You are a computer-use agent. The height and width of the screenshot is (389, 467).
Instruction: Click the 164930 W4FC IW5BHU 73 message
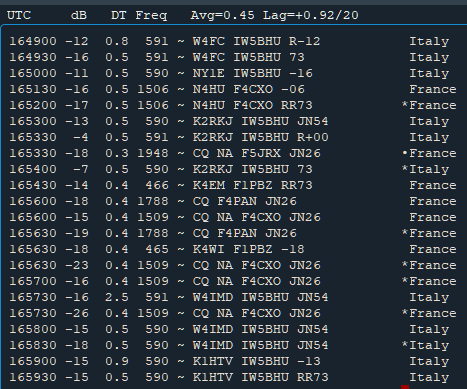tap(249, 57)
